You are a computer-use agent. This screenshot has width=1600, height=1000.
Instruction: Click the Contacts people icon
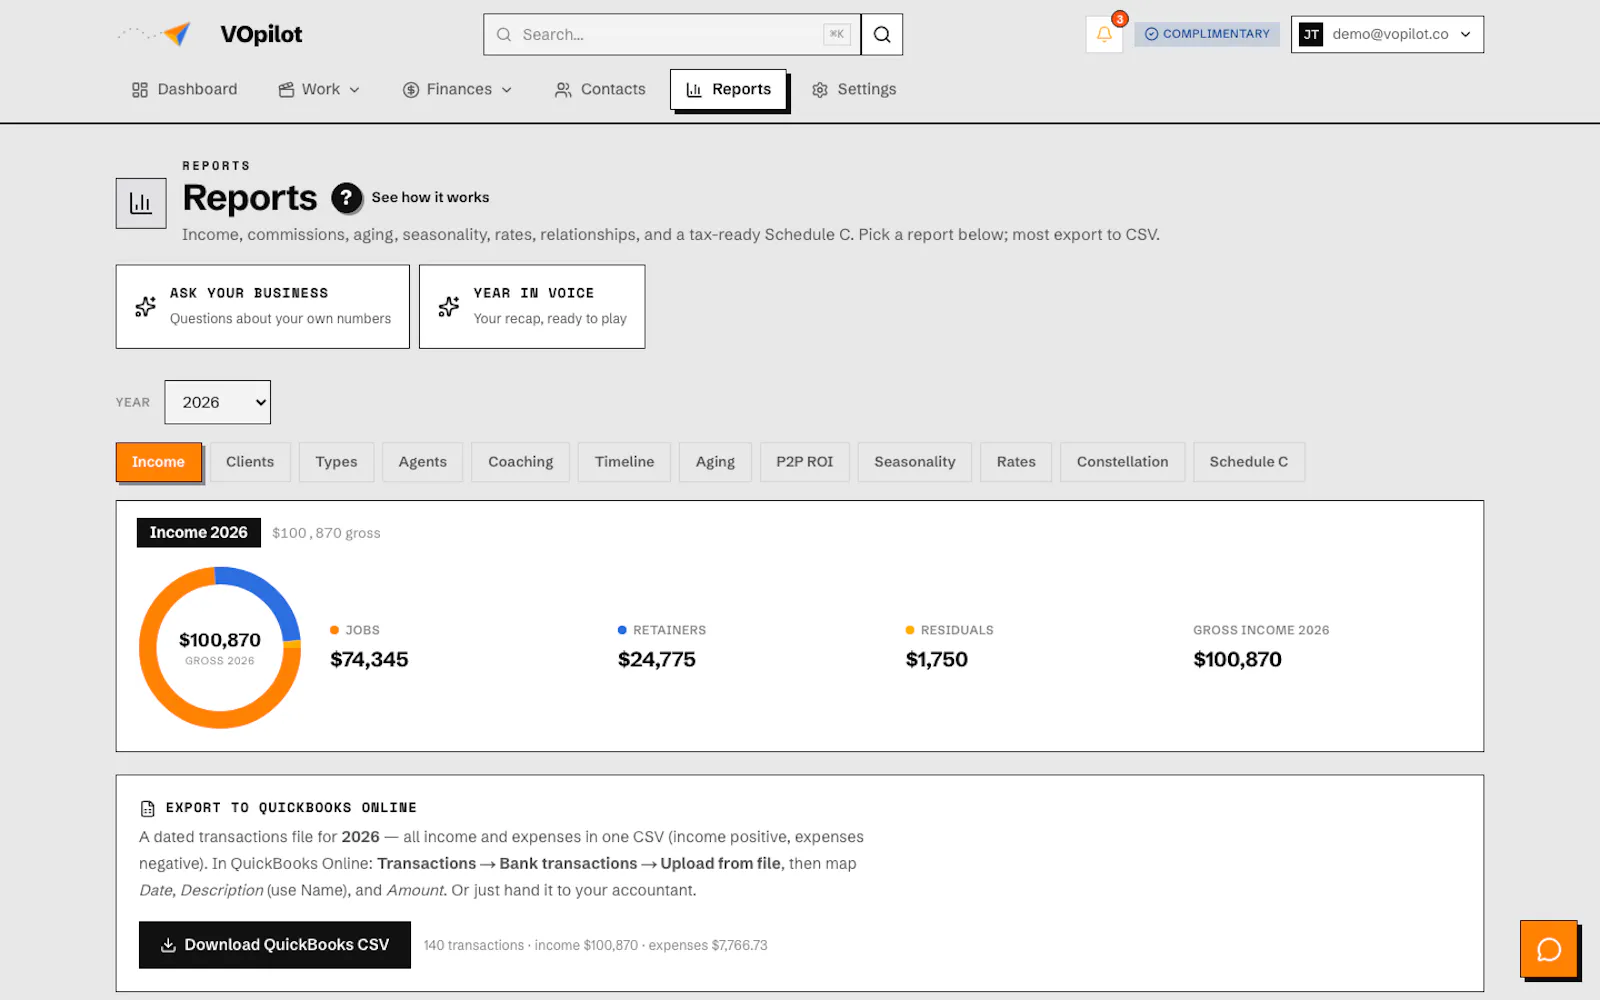point(563,90)
